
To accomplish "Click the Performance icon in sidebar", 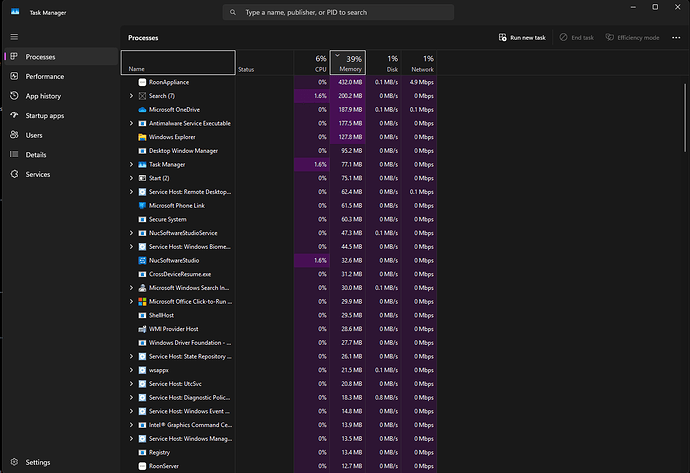I will (x=14, y=76).
